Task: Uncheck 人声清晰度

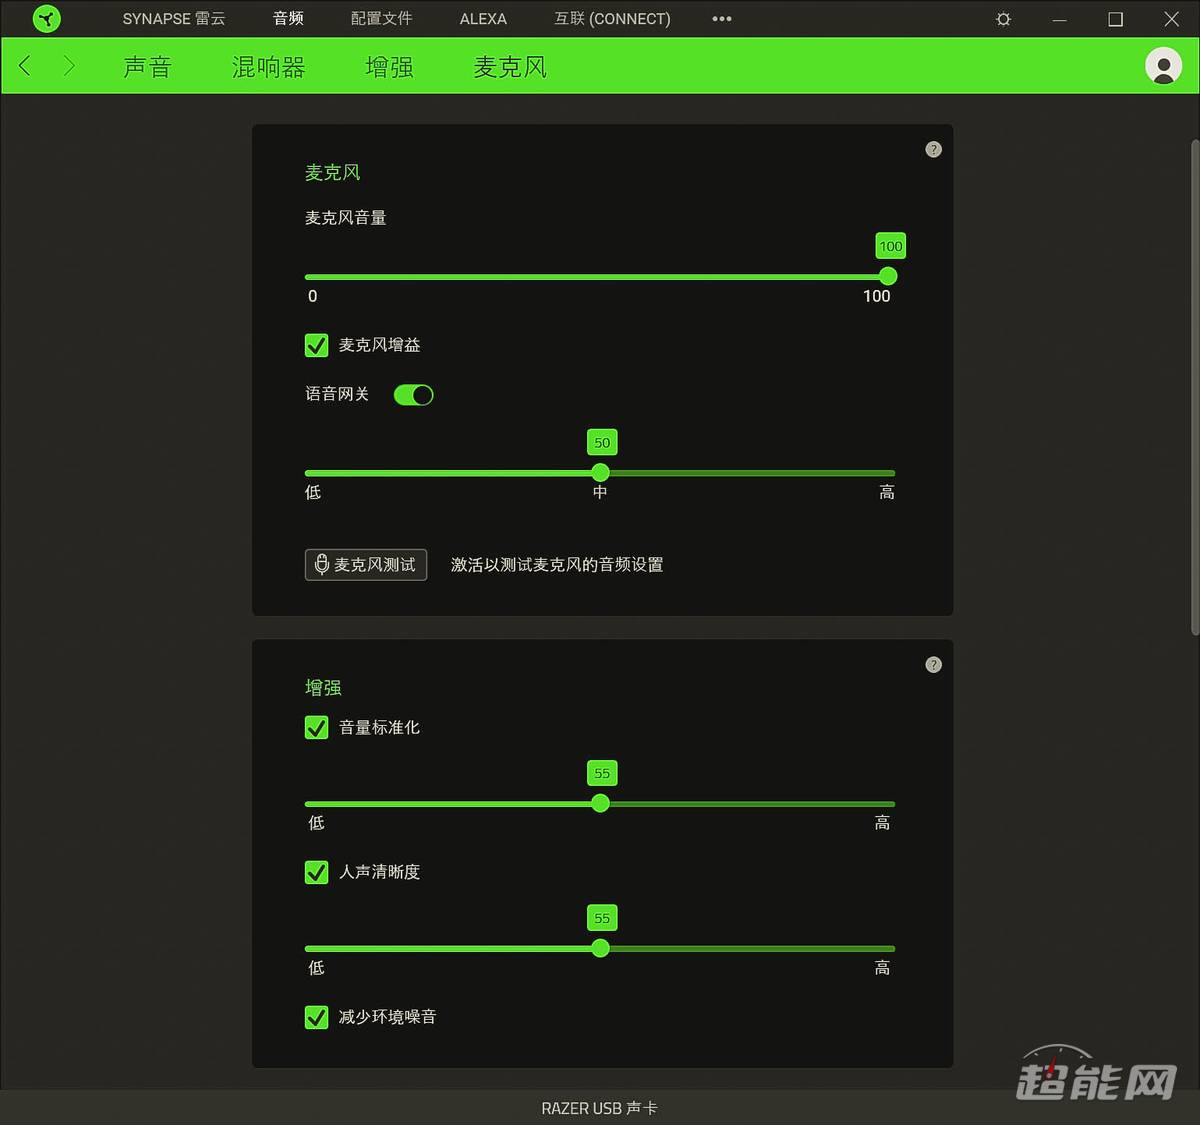Action: [x=316, y=872]
